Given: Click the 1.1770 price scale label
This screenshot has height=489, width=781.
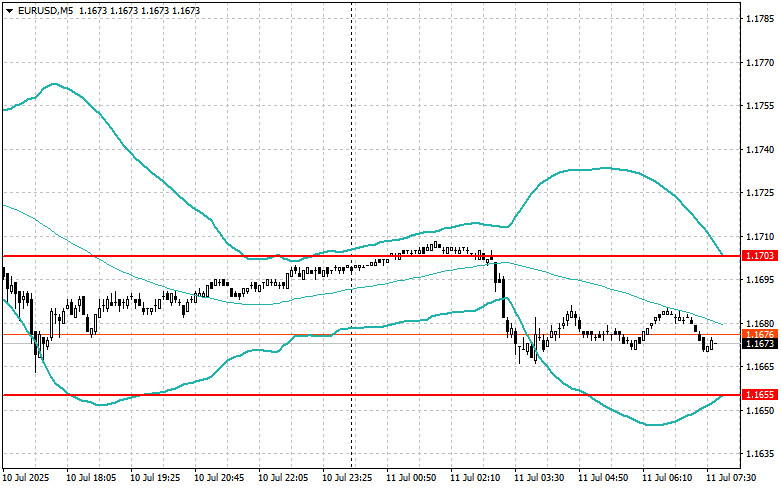Looking at the screenshot, I should 760,63.
